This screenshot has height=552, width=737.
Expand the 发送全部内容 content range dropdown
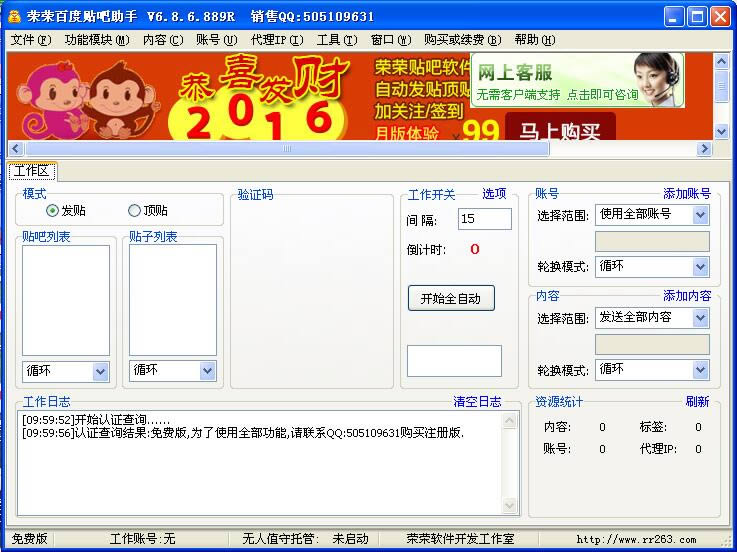pyautogui.click(x=700, y=318)
